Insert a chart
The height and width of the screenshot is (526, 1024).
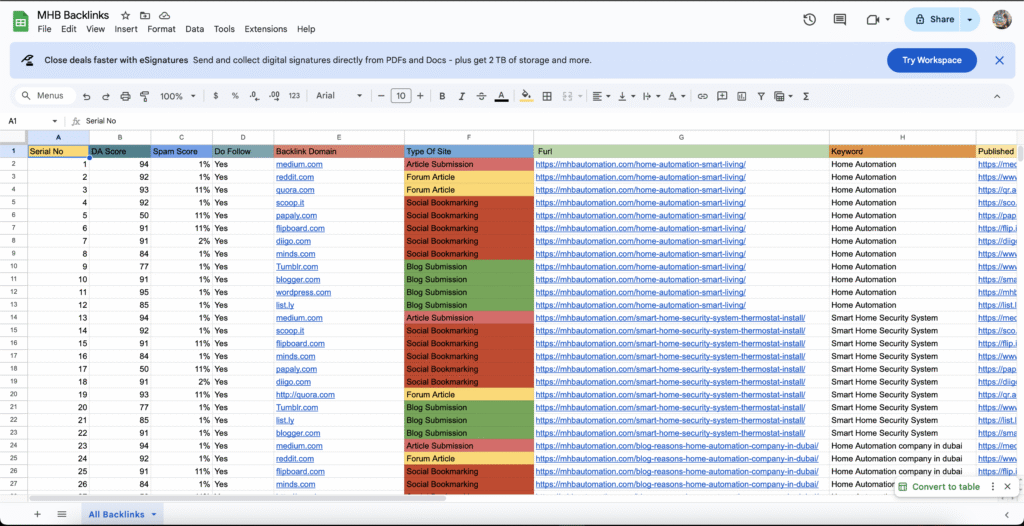pos(742,96)
